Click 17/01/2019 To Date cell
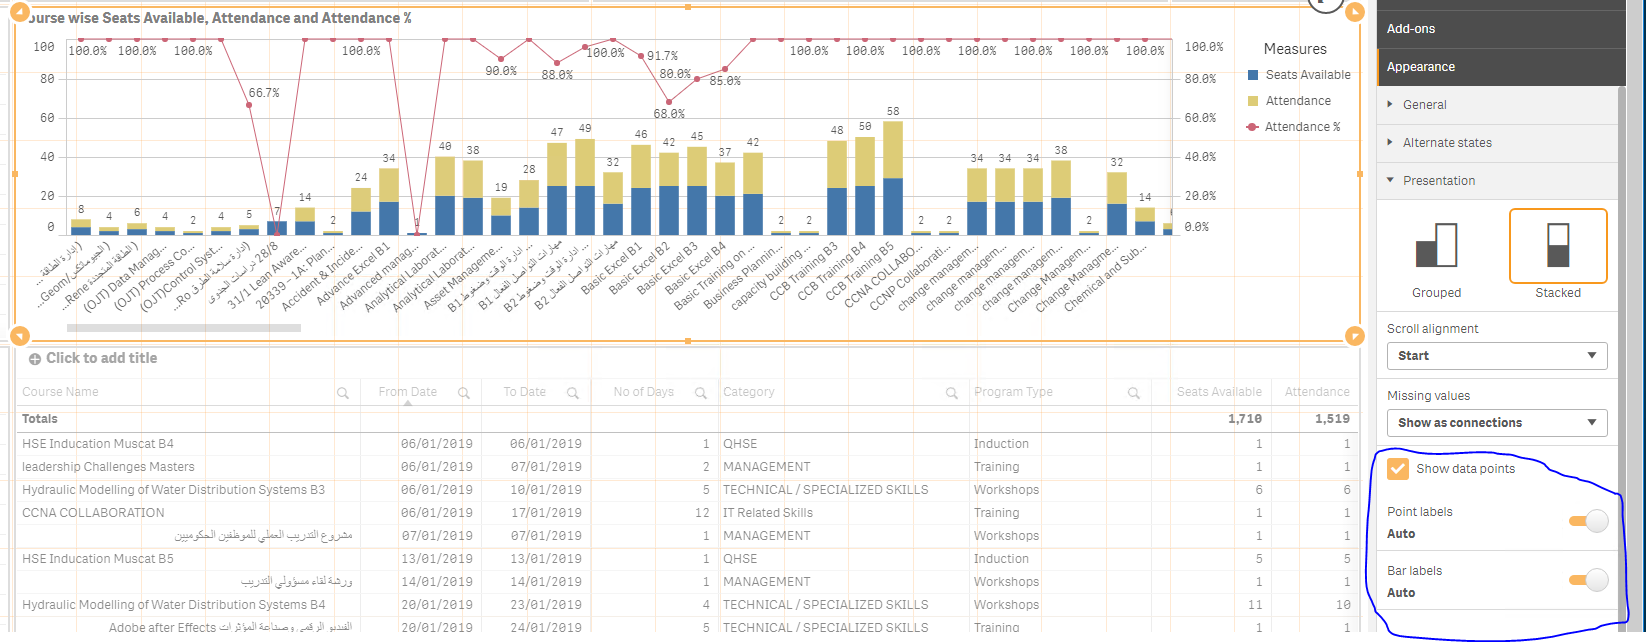 click(x=545, y=513)
